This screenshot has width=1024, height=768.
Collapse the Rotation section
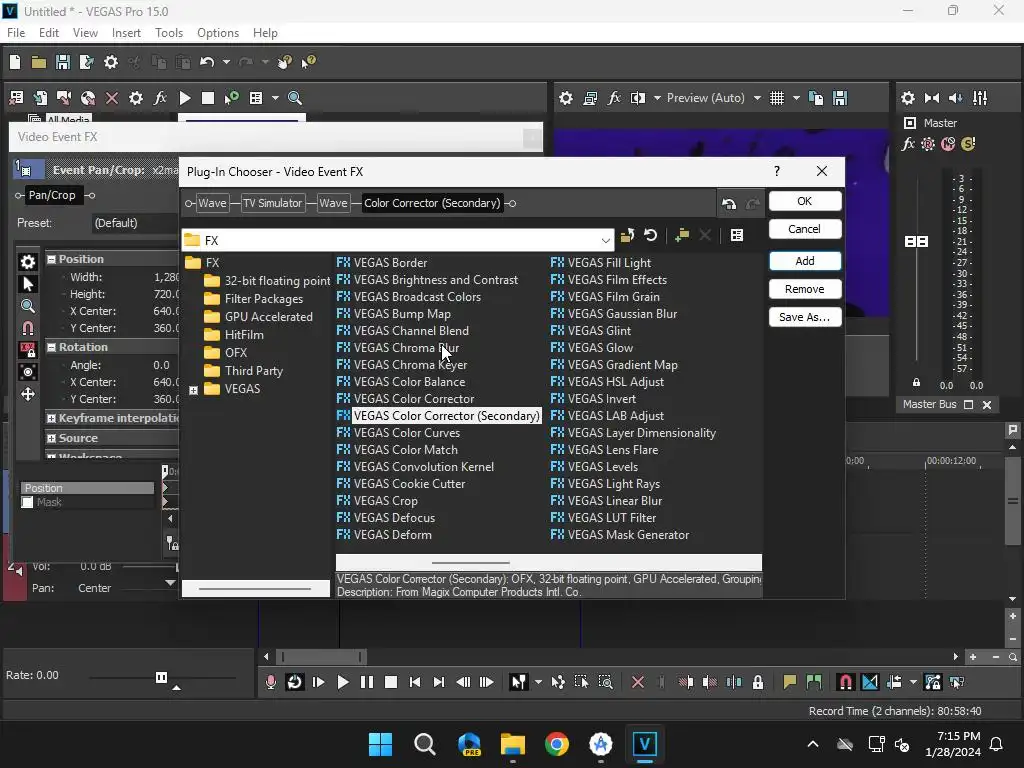point(51,347)
